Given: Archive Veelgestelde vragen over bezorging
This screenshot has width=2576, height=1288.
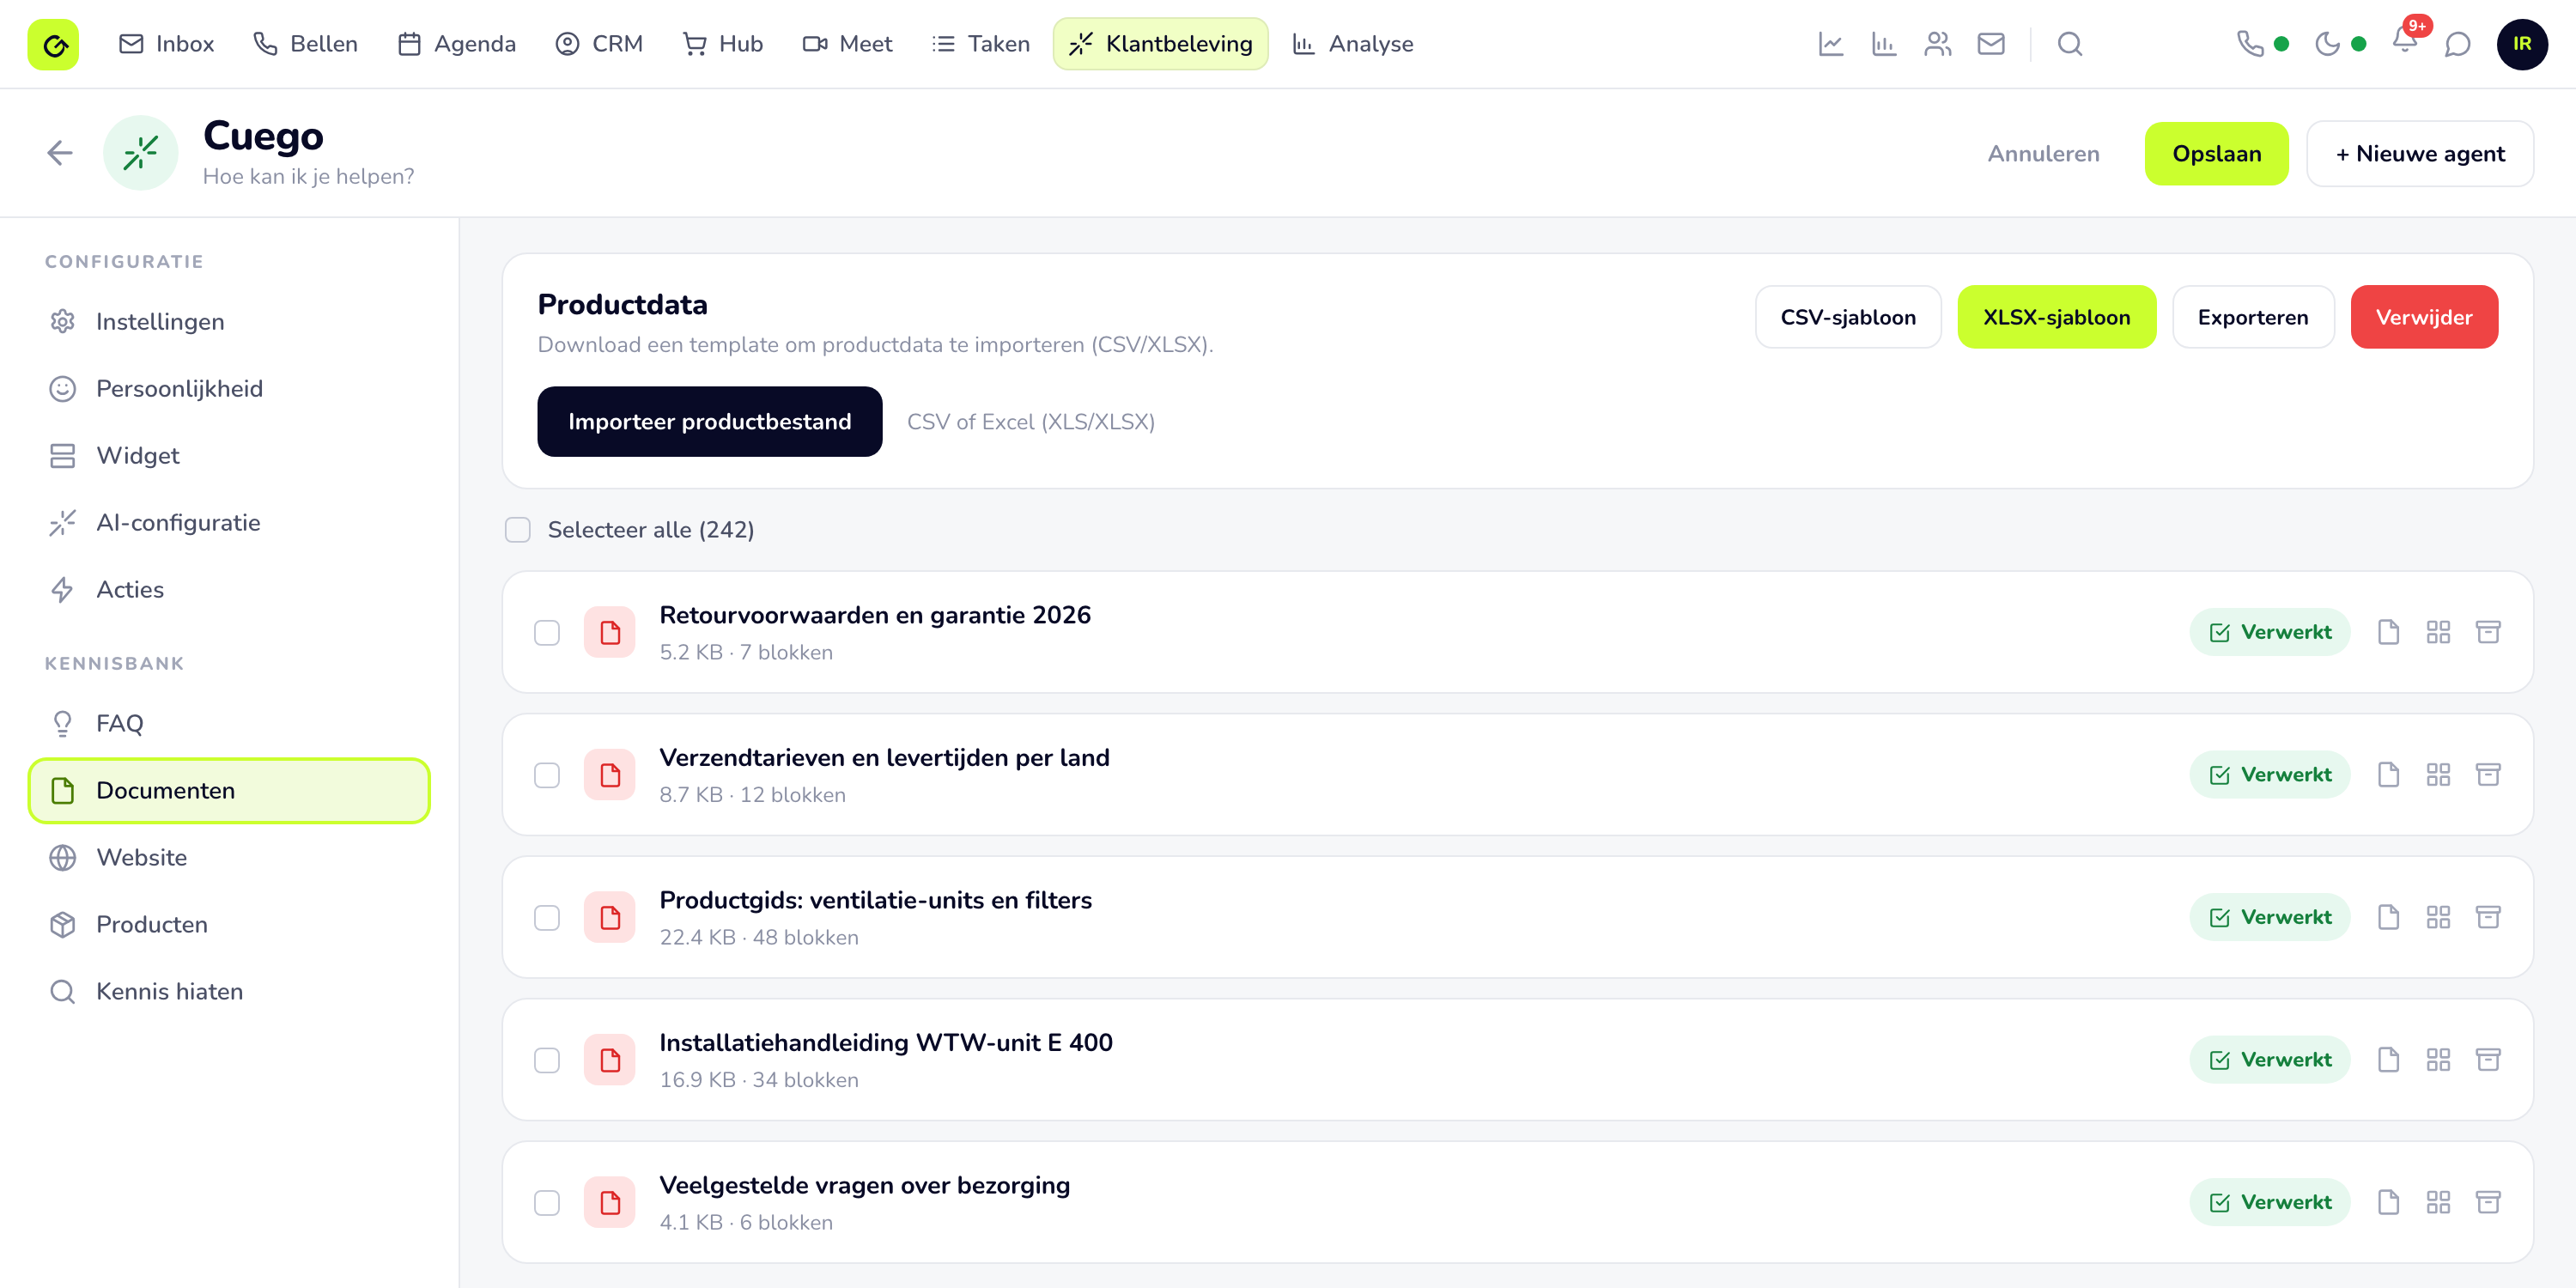Looking at the screenshot, I should [x=2488, y=1202].
